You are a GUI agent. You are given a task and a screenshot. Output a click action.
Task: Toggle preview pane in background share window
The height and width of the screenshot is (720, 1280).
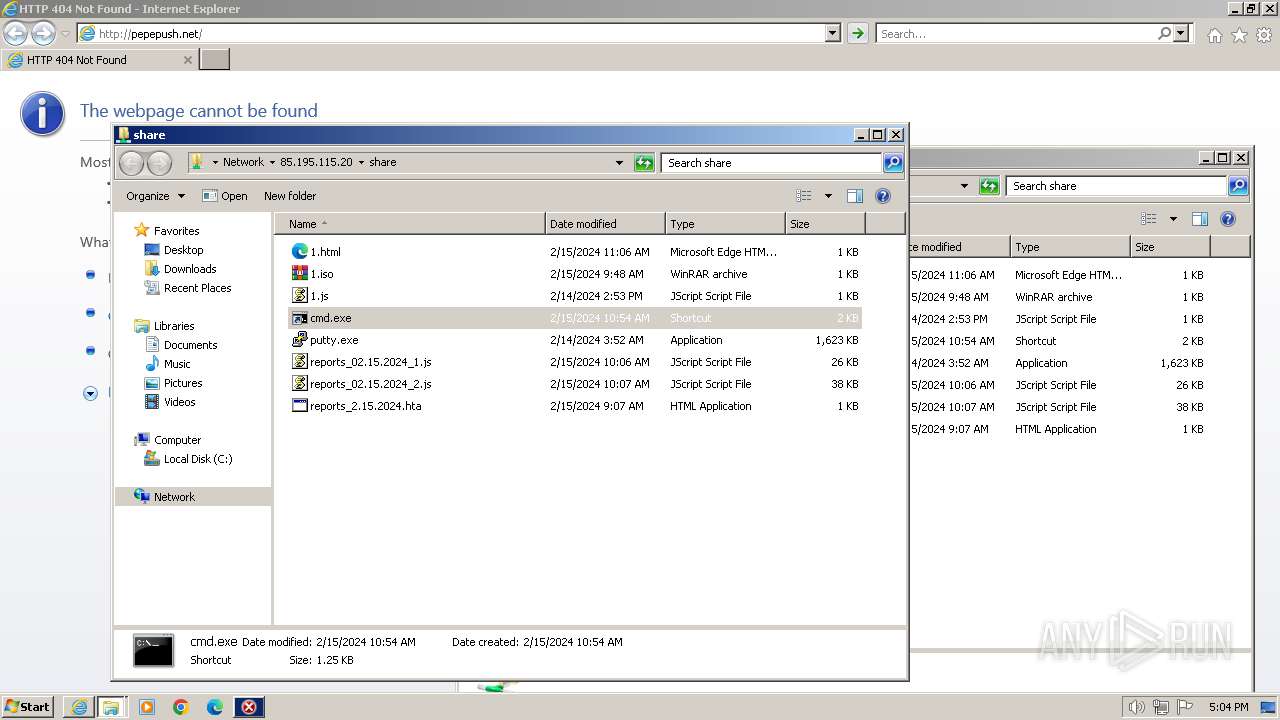1200,219
